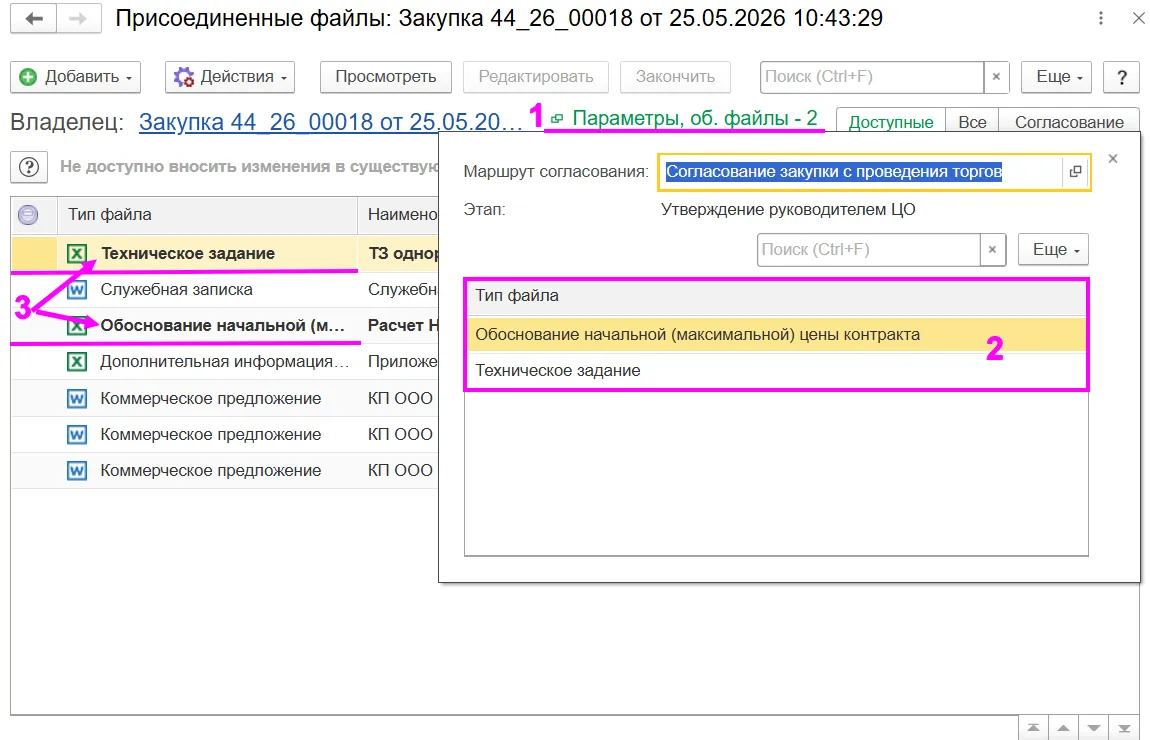Switch to the Согласование tab
Image resolution: width=1150 pixels, height=740 pixels.
click(x=1069, y=122)
